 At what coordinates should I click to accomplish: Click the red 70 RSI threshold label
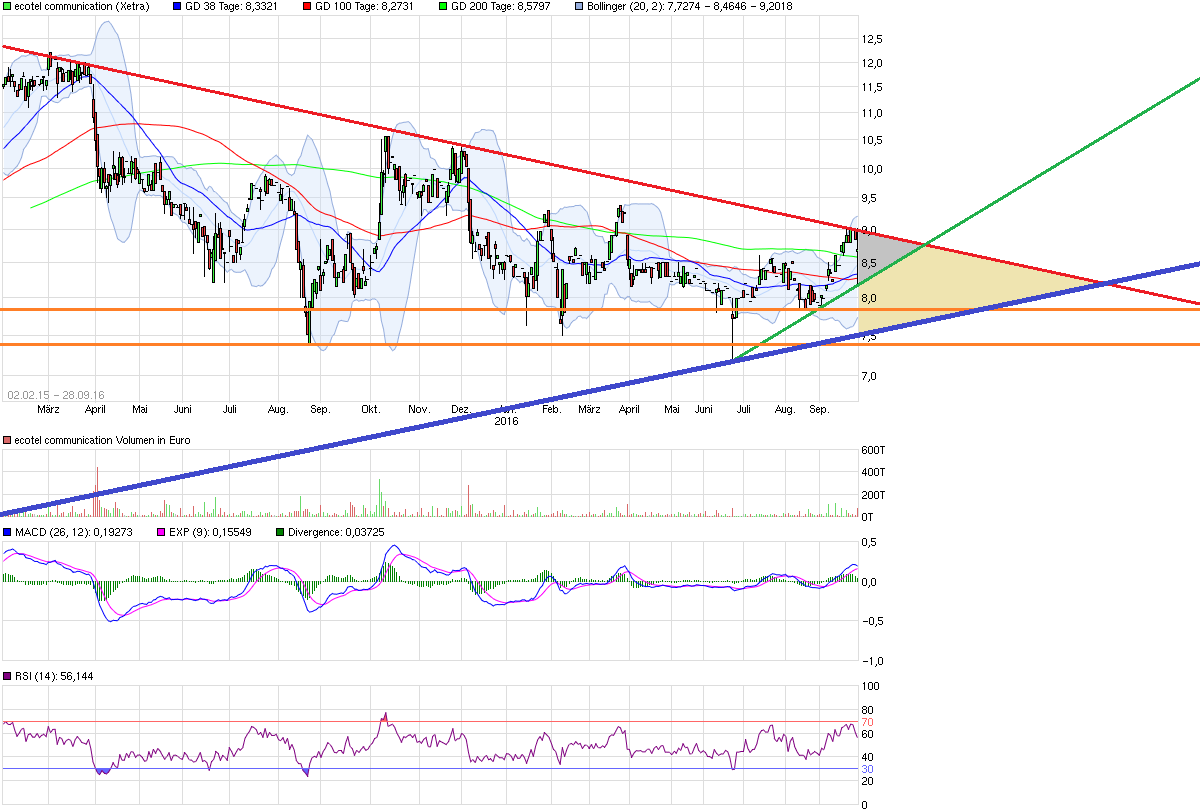point(868,722)
